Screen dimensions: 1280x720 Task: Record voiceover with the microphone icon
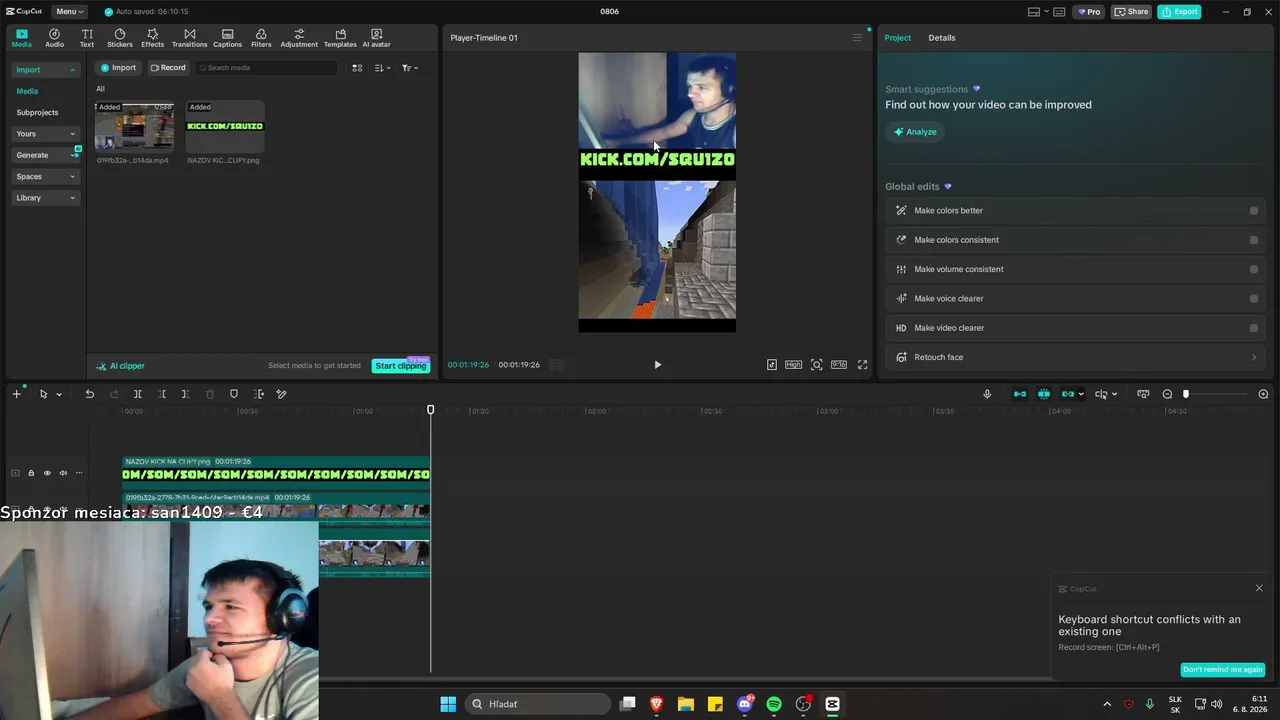[x=987, y=394]
